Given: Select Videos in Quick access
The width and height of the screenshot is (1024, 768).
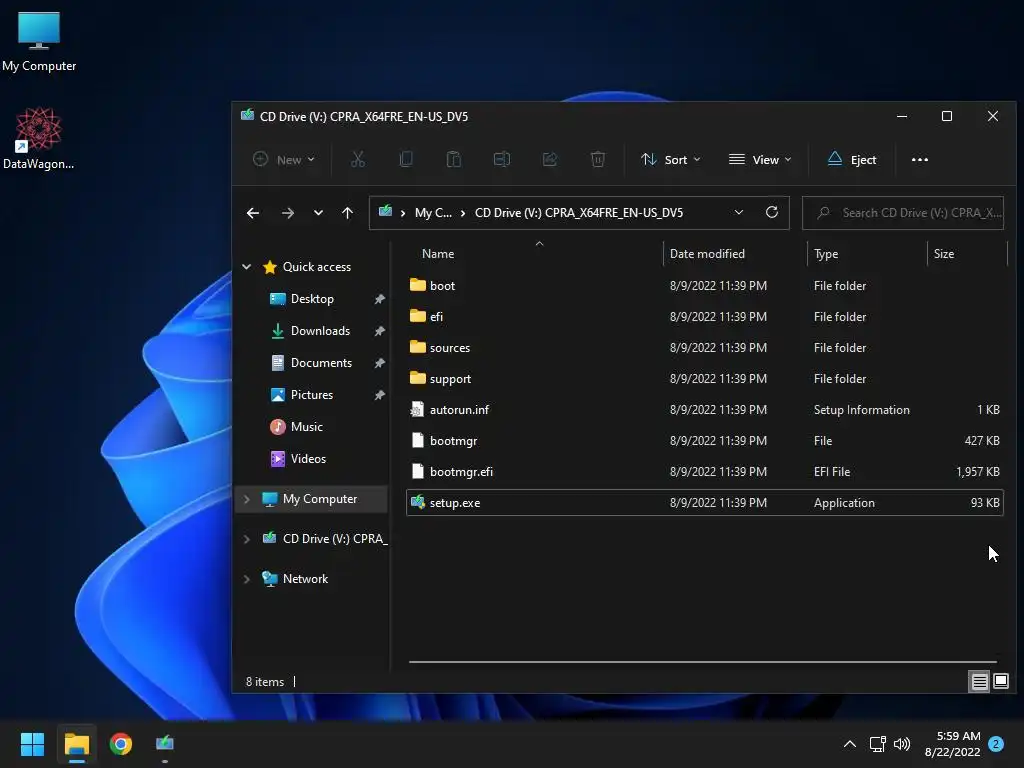Looking at the screenshot, I should point(308,459).
